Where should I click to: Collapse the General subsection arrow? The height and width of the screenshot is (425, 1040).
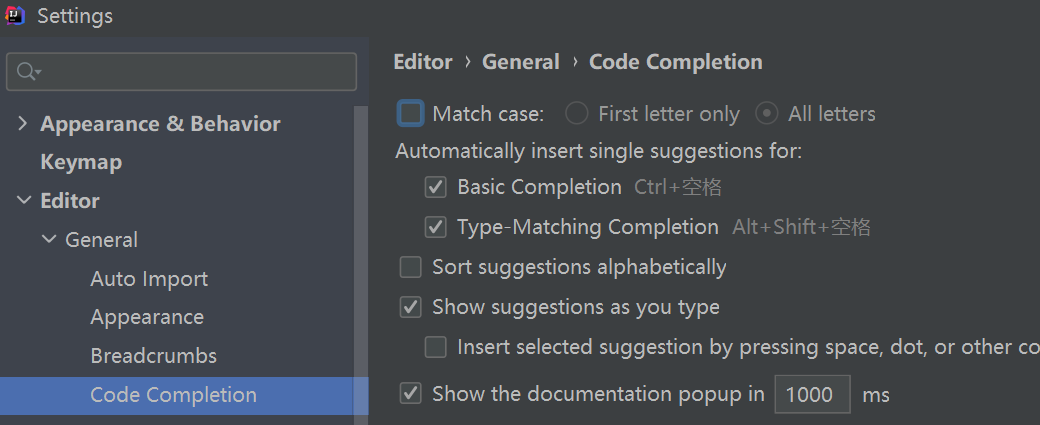tap(48, 240)
